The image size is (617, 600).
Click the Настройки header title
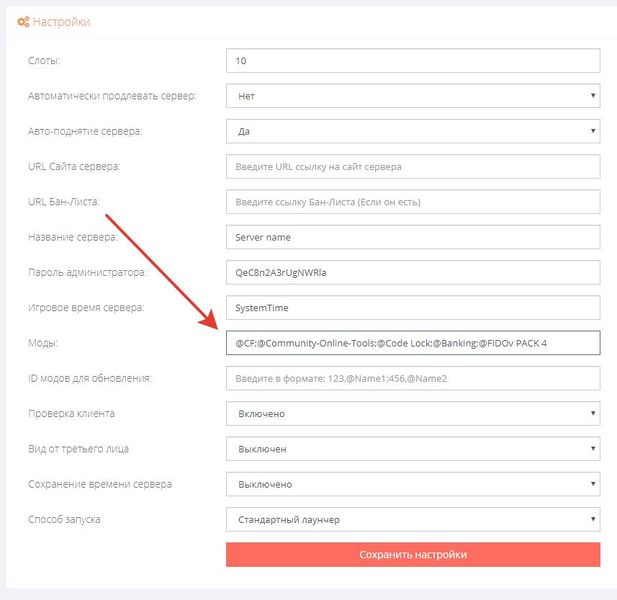pos(61,22)
